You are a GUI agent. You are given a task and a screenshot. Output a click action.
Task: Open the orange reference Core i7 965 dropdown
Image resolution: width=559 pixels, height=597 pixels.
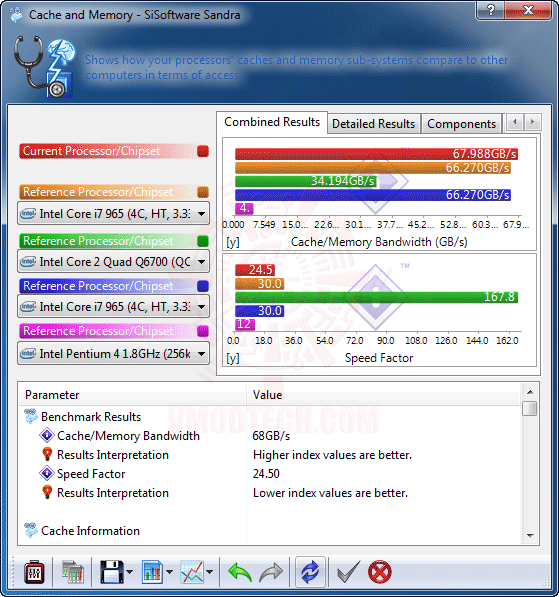pos(113,214)
